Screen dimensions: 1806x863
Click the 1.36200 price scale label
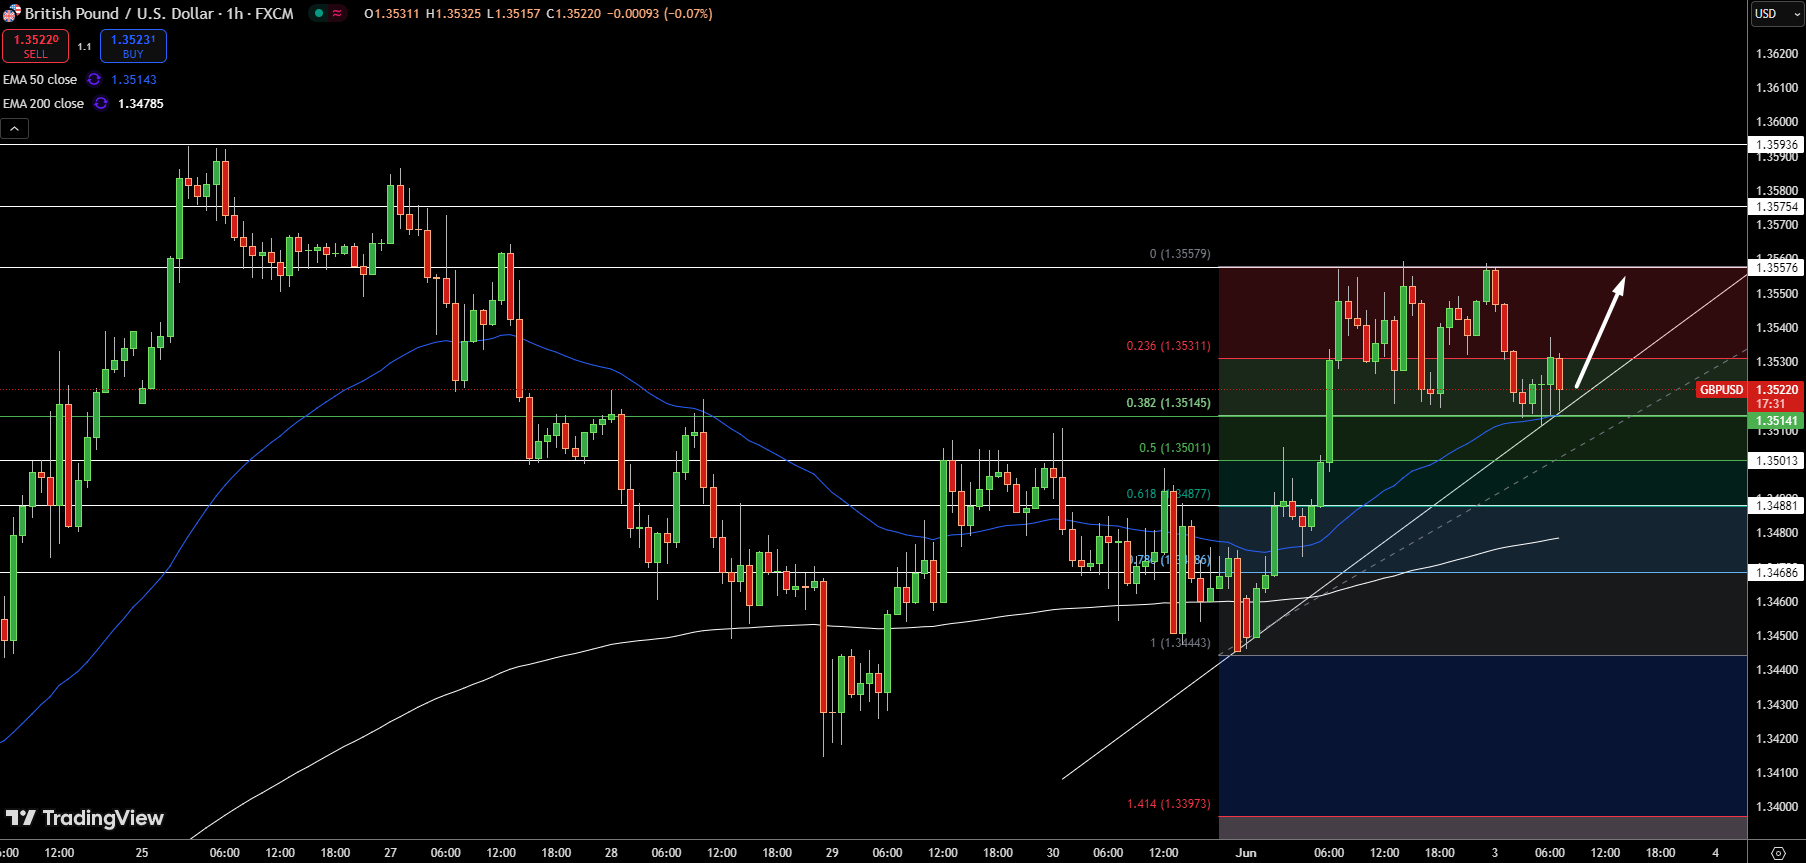coord(1777,54)
